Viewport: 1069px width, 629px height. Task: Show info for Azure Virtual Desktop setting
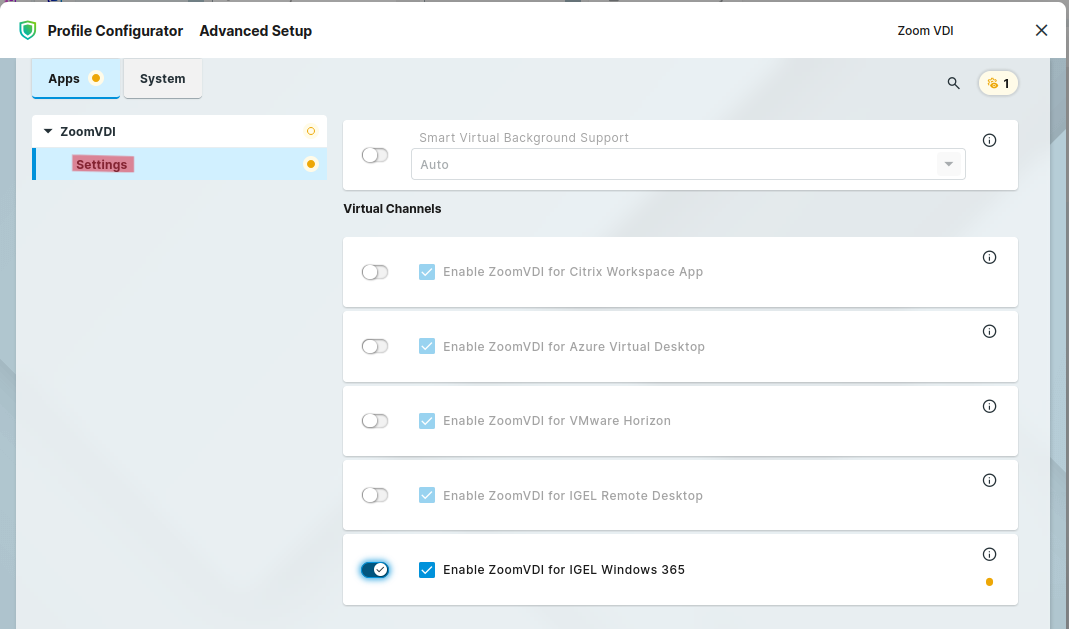click(989, 331)
